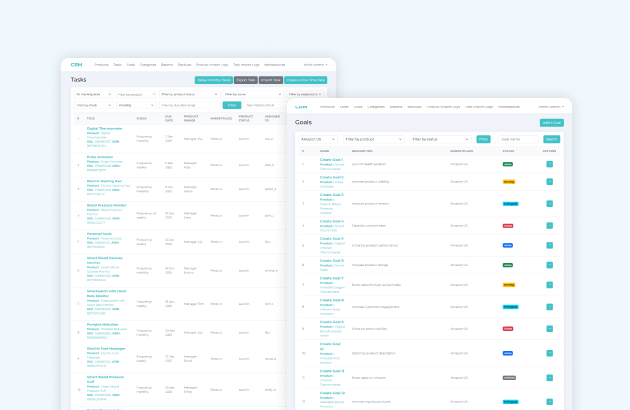Viewport: 630px width, 410px height.
Task: Open the Personal Scale task link
Action: click(99, 234)
